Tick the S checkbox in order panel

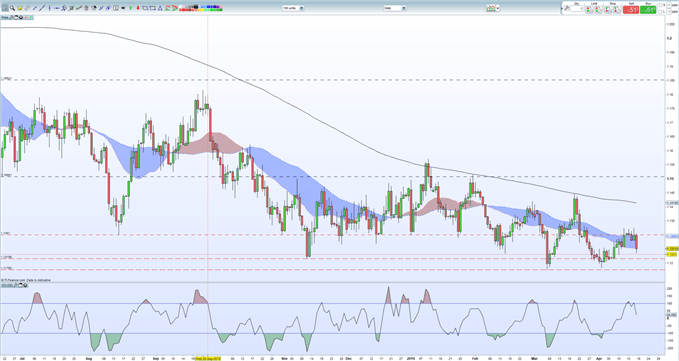[x=660, y=5]
